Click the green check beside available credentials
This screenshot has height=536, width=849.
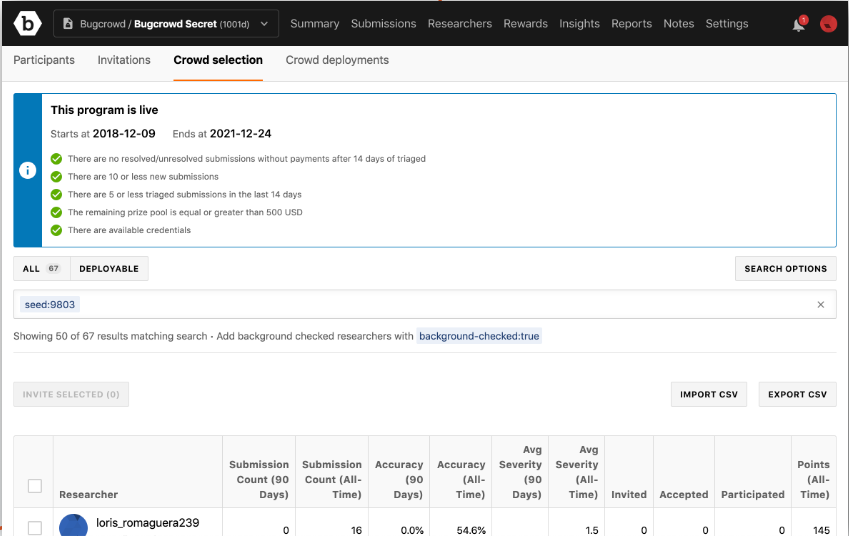(57, 231)
